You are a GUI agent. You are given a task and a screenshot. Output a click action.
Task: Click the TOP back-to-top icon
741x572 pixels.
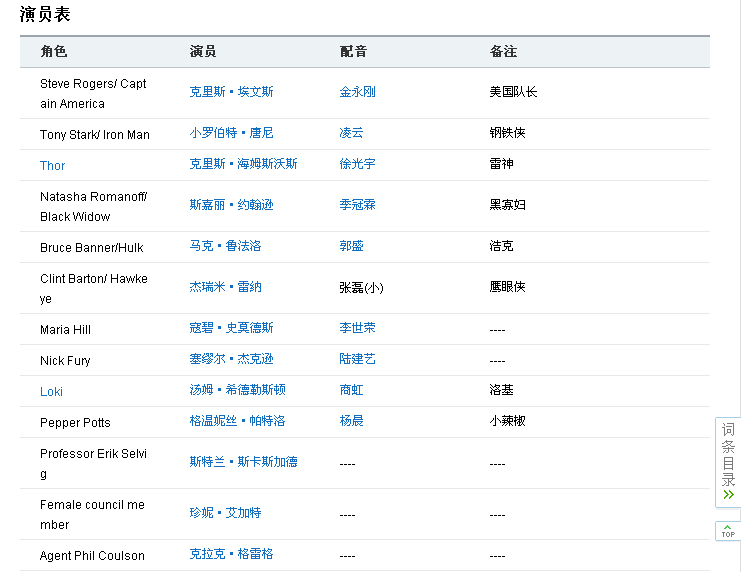[728, 531]
